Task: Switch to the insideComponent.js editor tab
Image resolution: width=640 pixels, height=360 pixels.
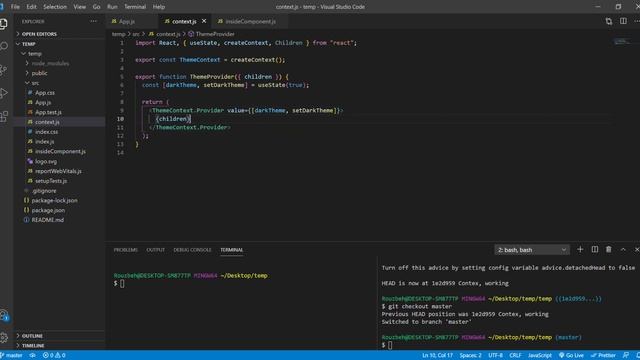Action: pyautogui.click(x=251, y=21)
